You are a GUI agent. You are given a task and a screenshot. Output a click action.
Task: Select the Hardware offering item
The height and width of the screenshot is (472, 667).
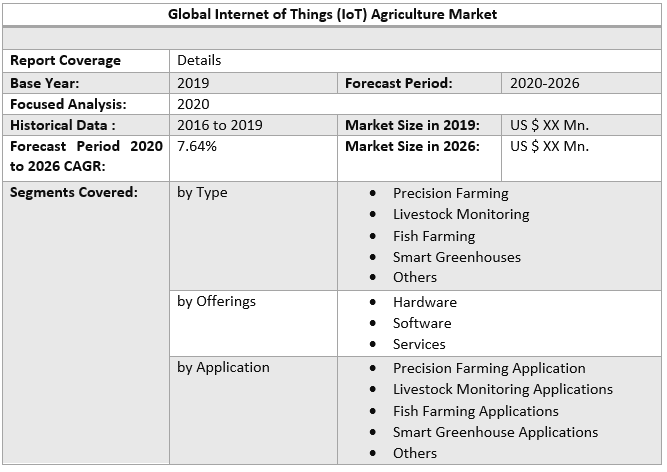pos(424,302)
